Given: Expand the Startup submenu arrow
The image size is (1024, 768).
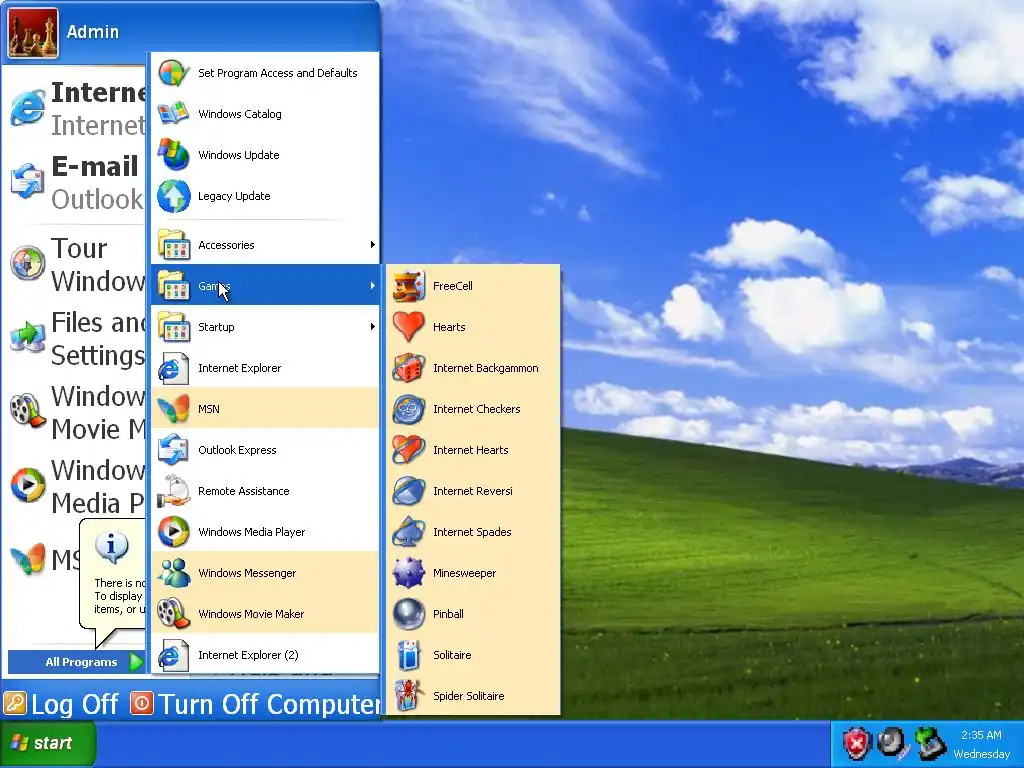Looking at the screenshot, I should [372, 327].
